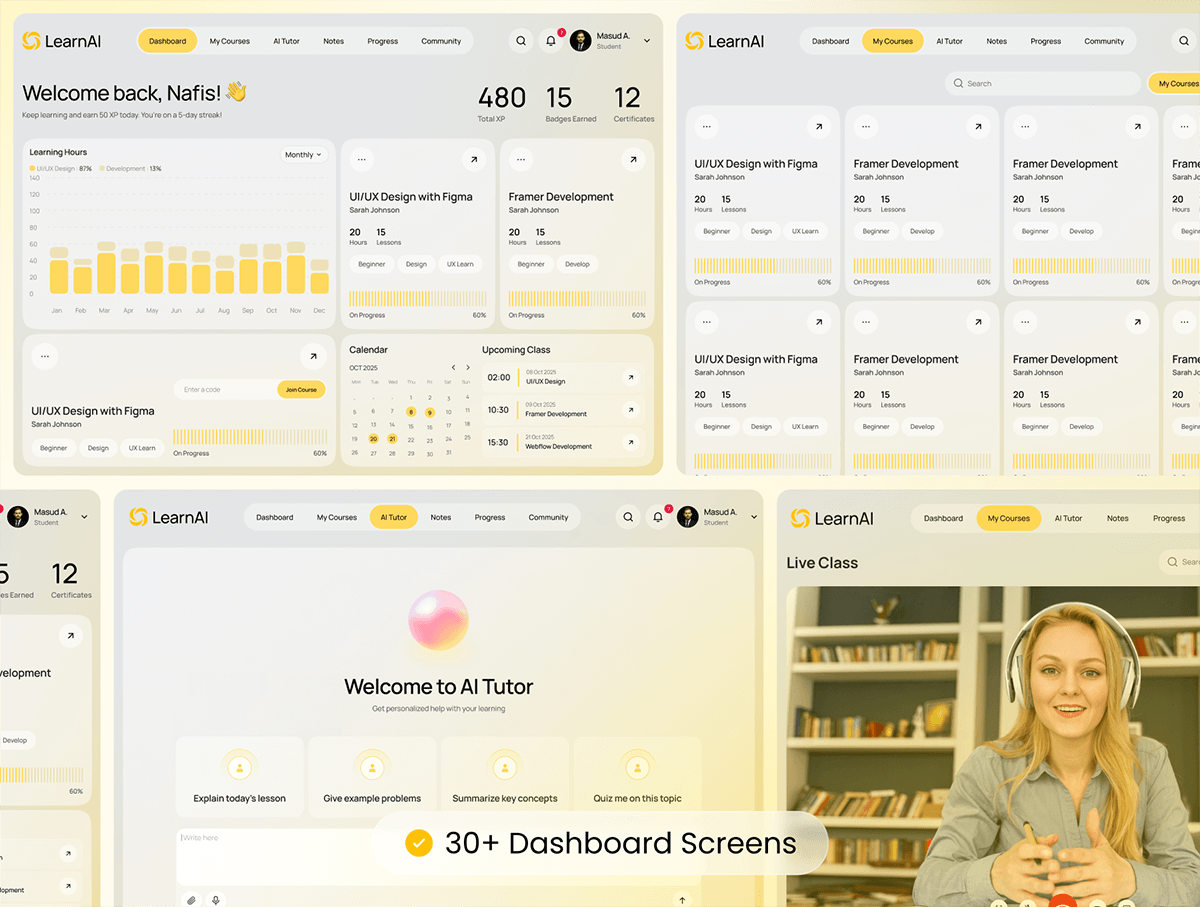Image resolution: width=1200 pixels, height=907 pixels.
Task: Open notification bell next to Masud A. on Welcome back screen
Action: 550,41
